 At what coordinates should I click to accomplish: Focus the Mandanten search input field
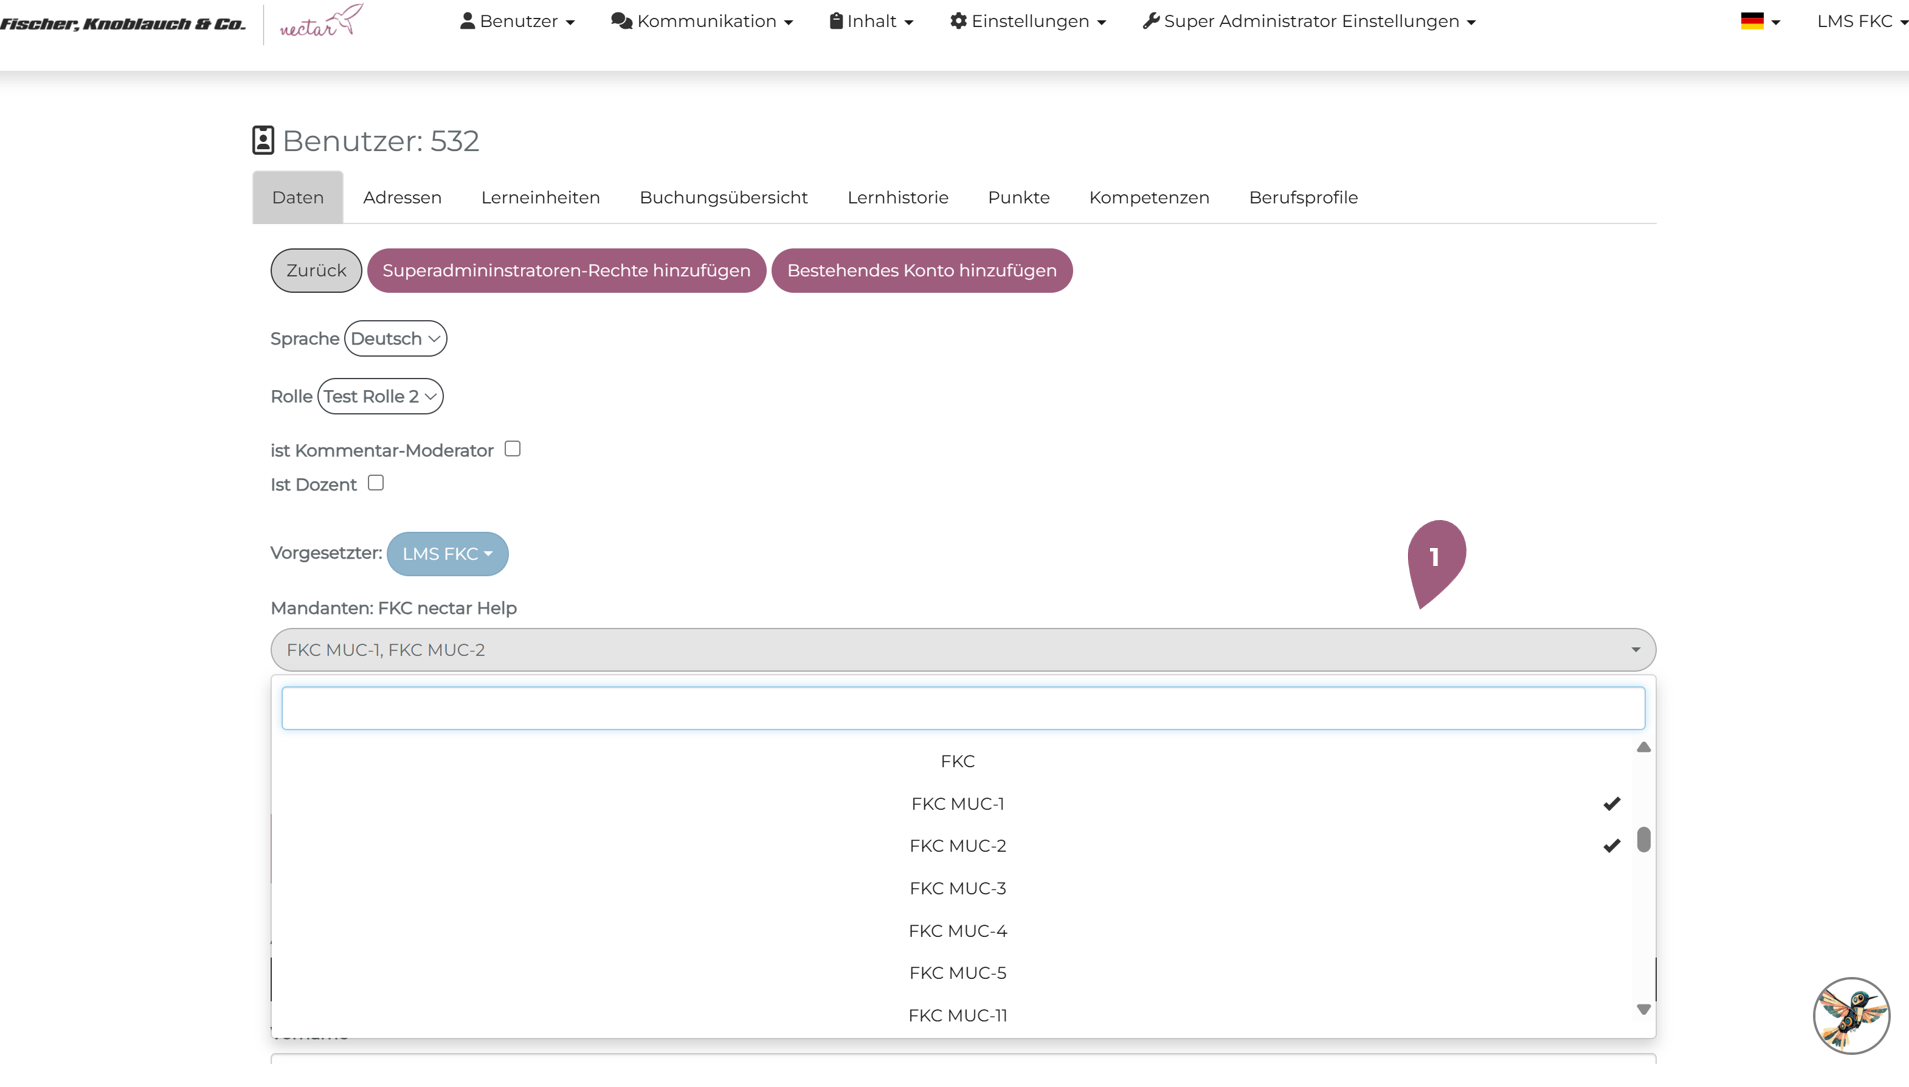click(x=962, y=708)
